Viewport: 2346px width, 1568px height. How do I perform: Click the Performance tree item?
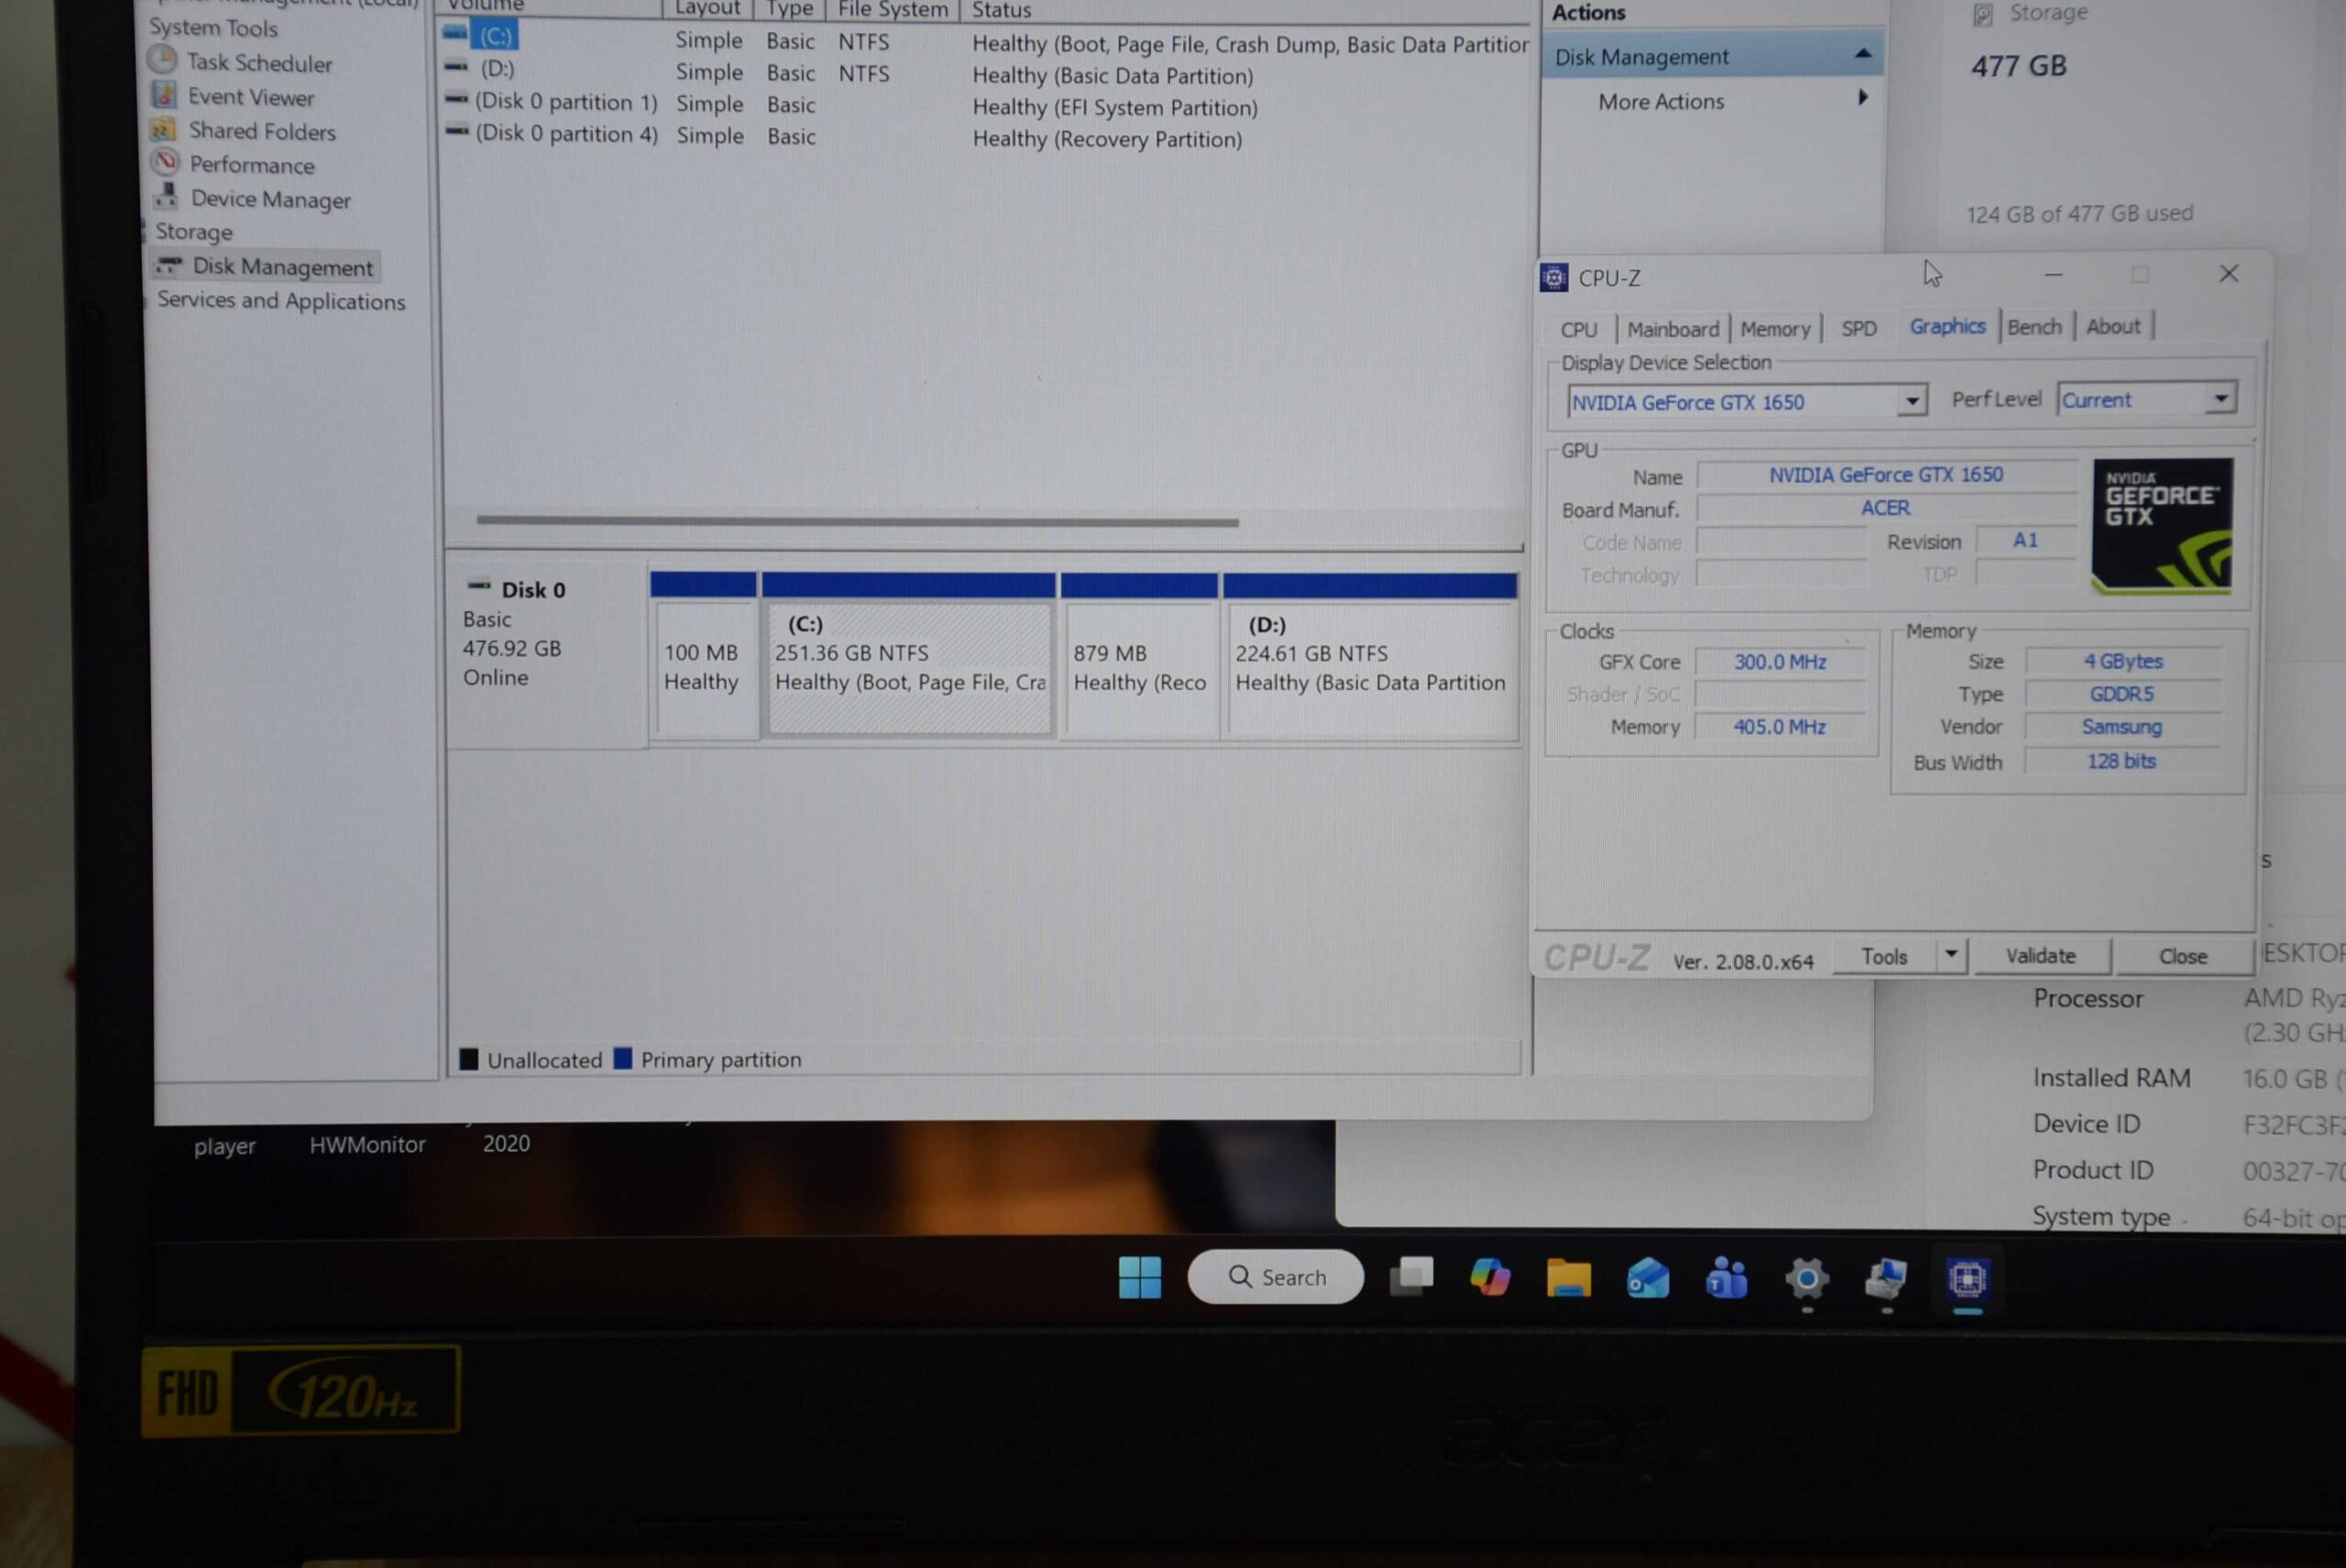click(x=251, y=165)
